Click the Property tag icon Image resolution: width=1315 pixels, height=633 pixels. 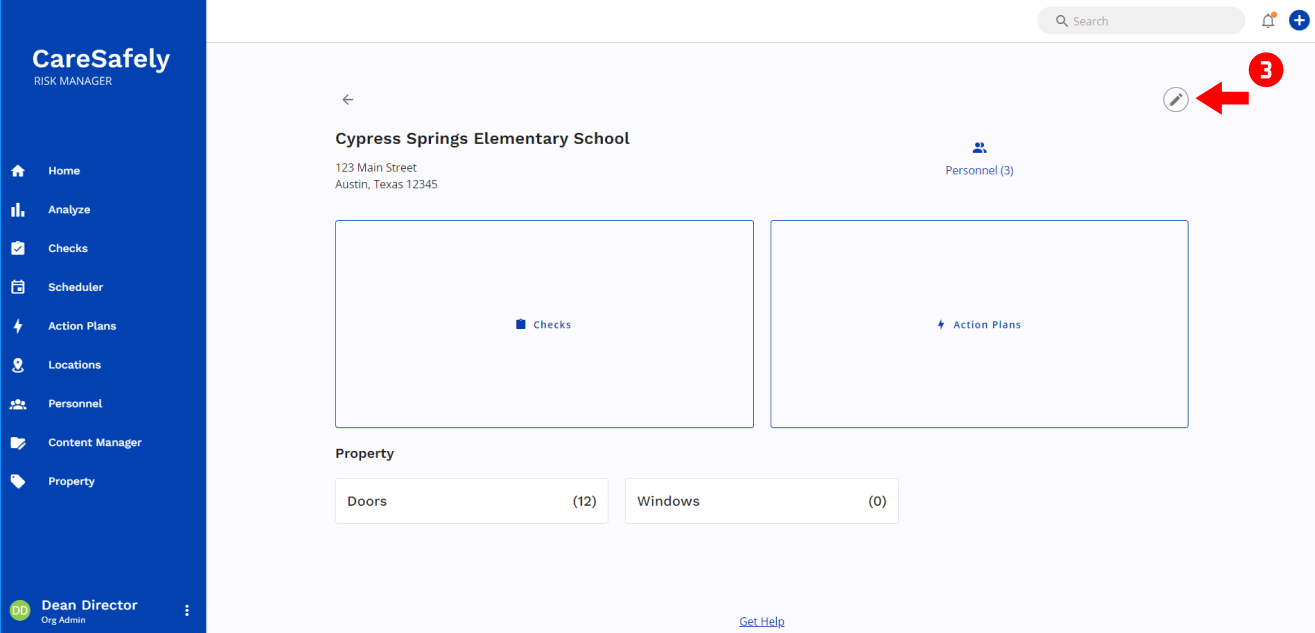pos(18,481)
